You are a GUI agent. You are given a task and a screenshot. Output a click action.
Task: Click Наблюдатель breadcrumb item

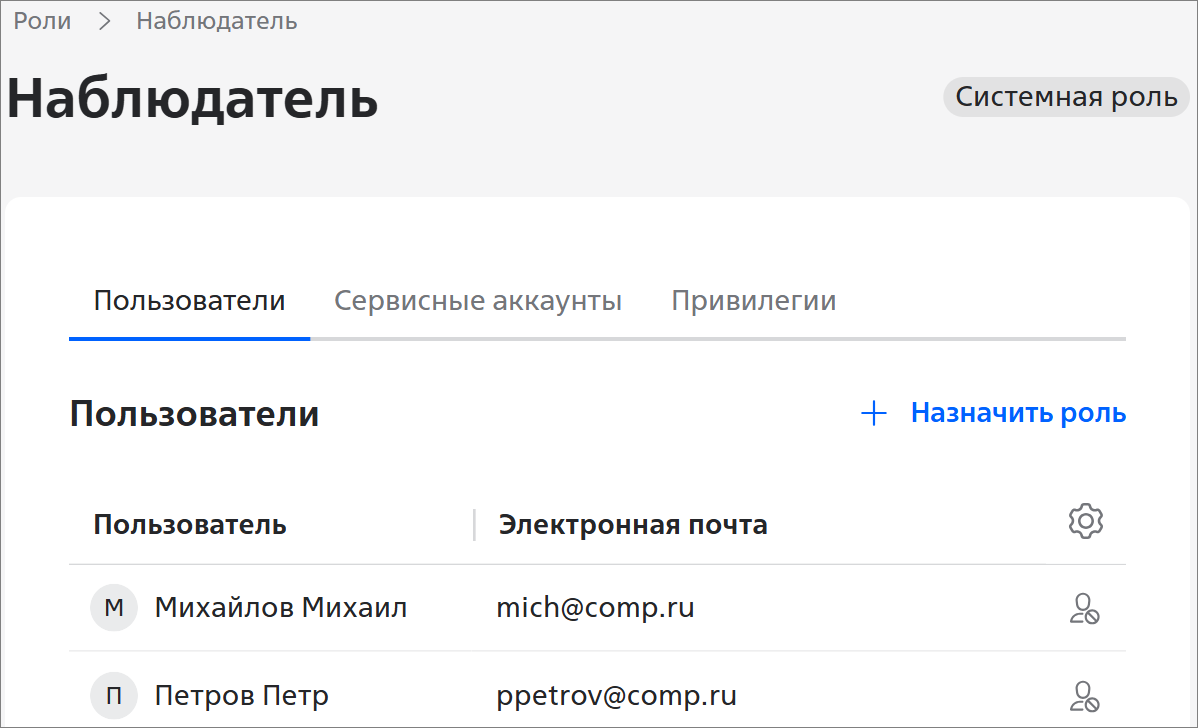(x=217, y=21)
